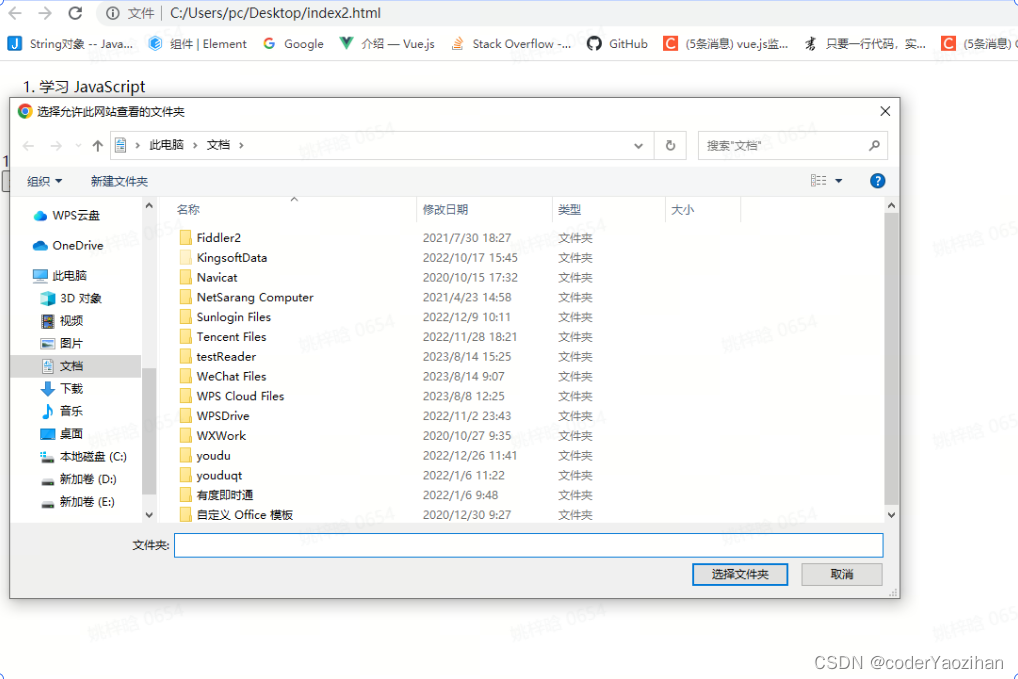Image resolution: width=1018 pixels, height=679 pixels.
Task: Click the 选择文件夹 button
Action: 739,574
